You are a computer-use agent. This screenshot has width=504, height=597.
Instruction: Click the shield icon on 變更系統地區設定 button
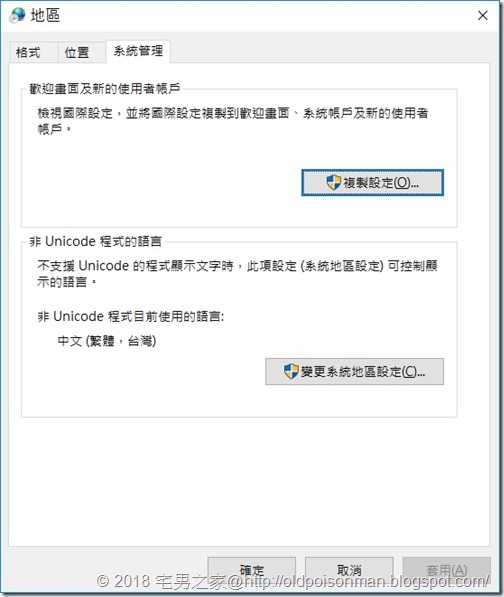click(x=291, y=371)
